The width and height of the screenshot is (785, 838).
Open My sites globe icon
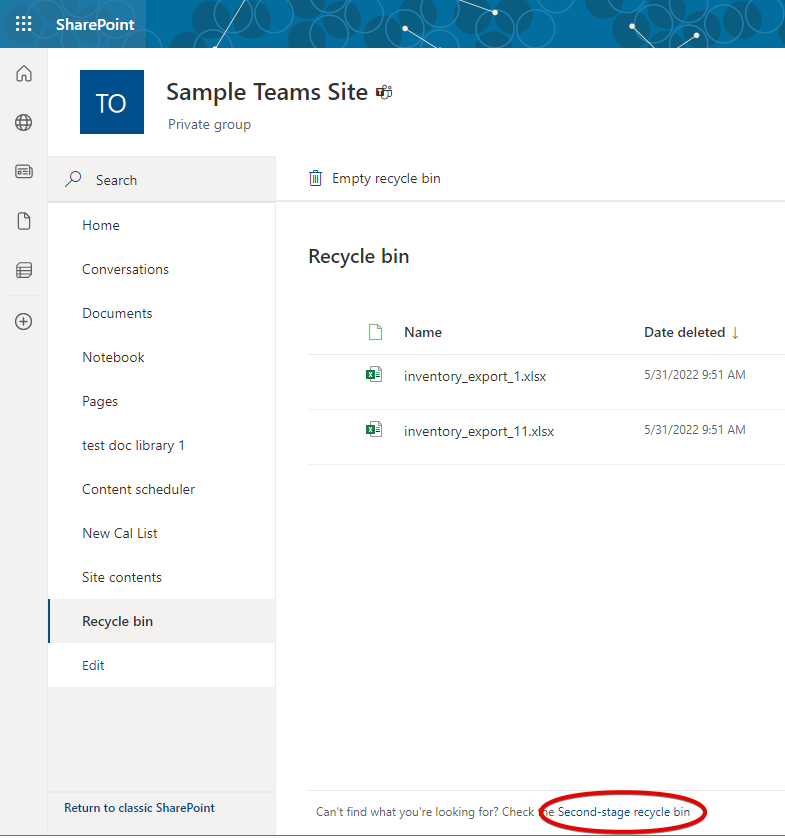[x=24, y=123]
